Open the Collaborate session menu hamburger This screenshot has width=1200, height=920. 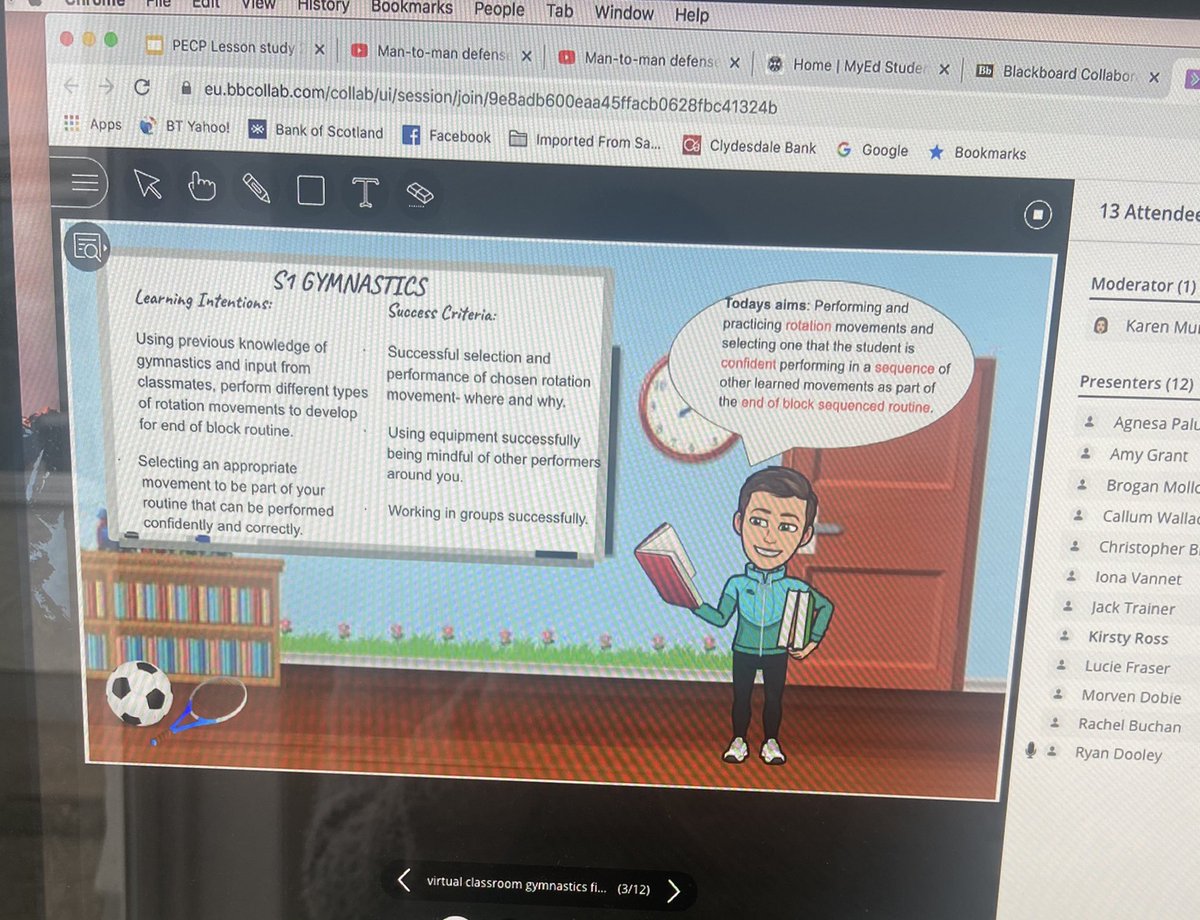click(x=86, y=183)
